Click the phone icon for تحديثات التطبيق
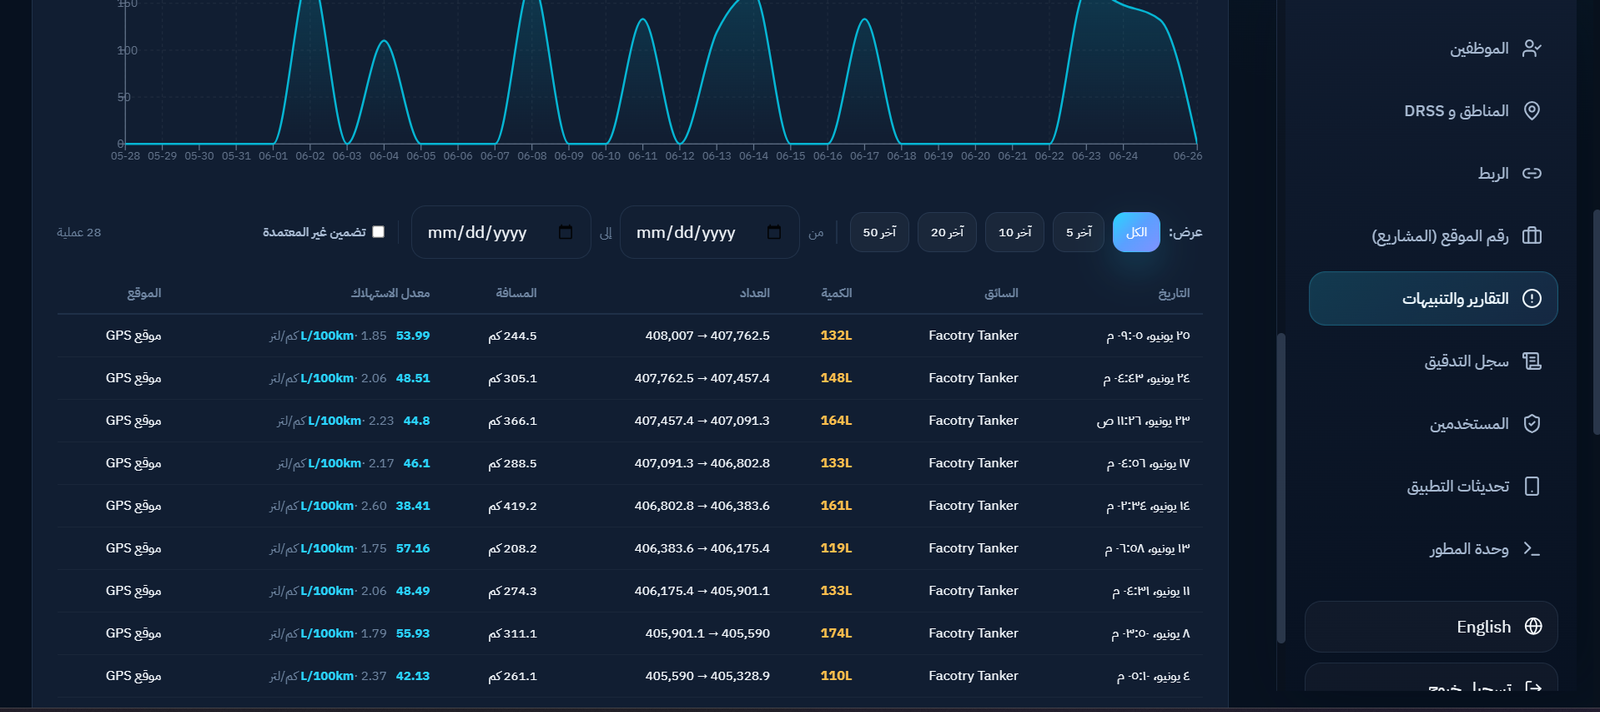 tap(1531, 486)
